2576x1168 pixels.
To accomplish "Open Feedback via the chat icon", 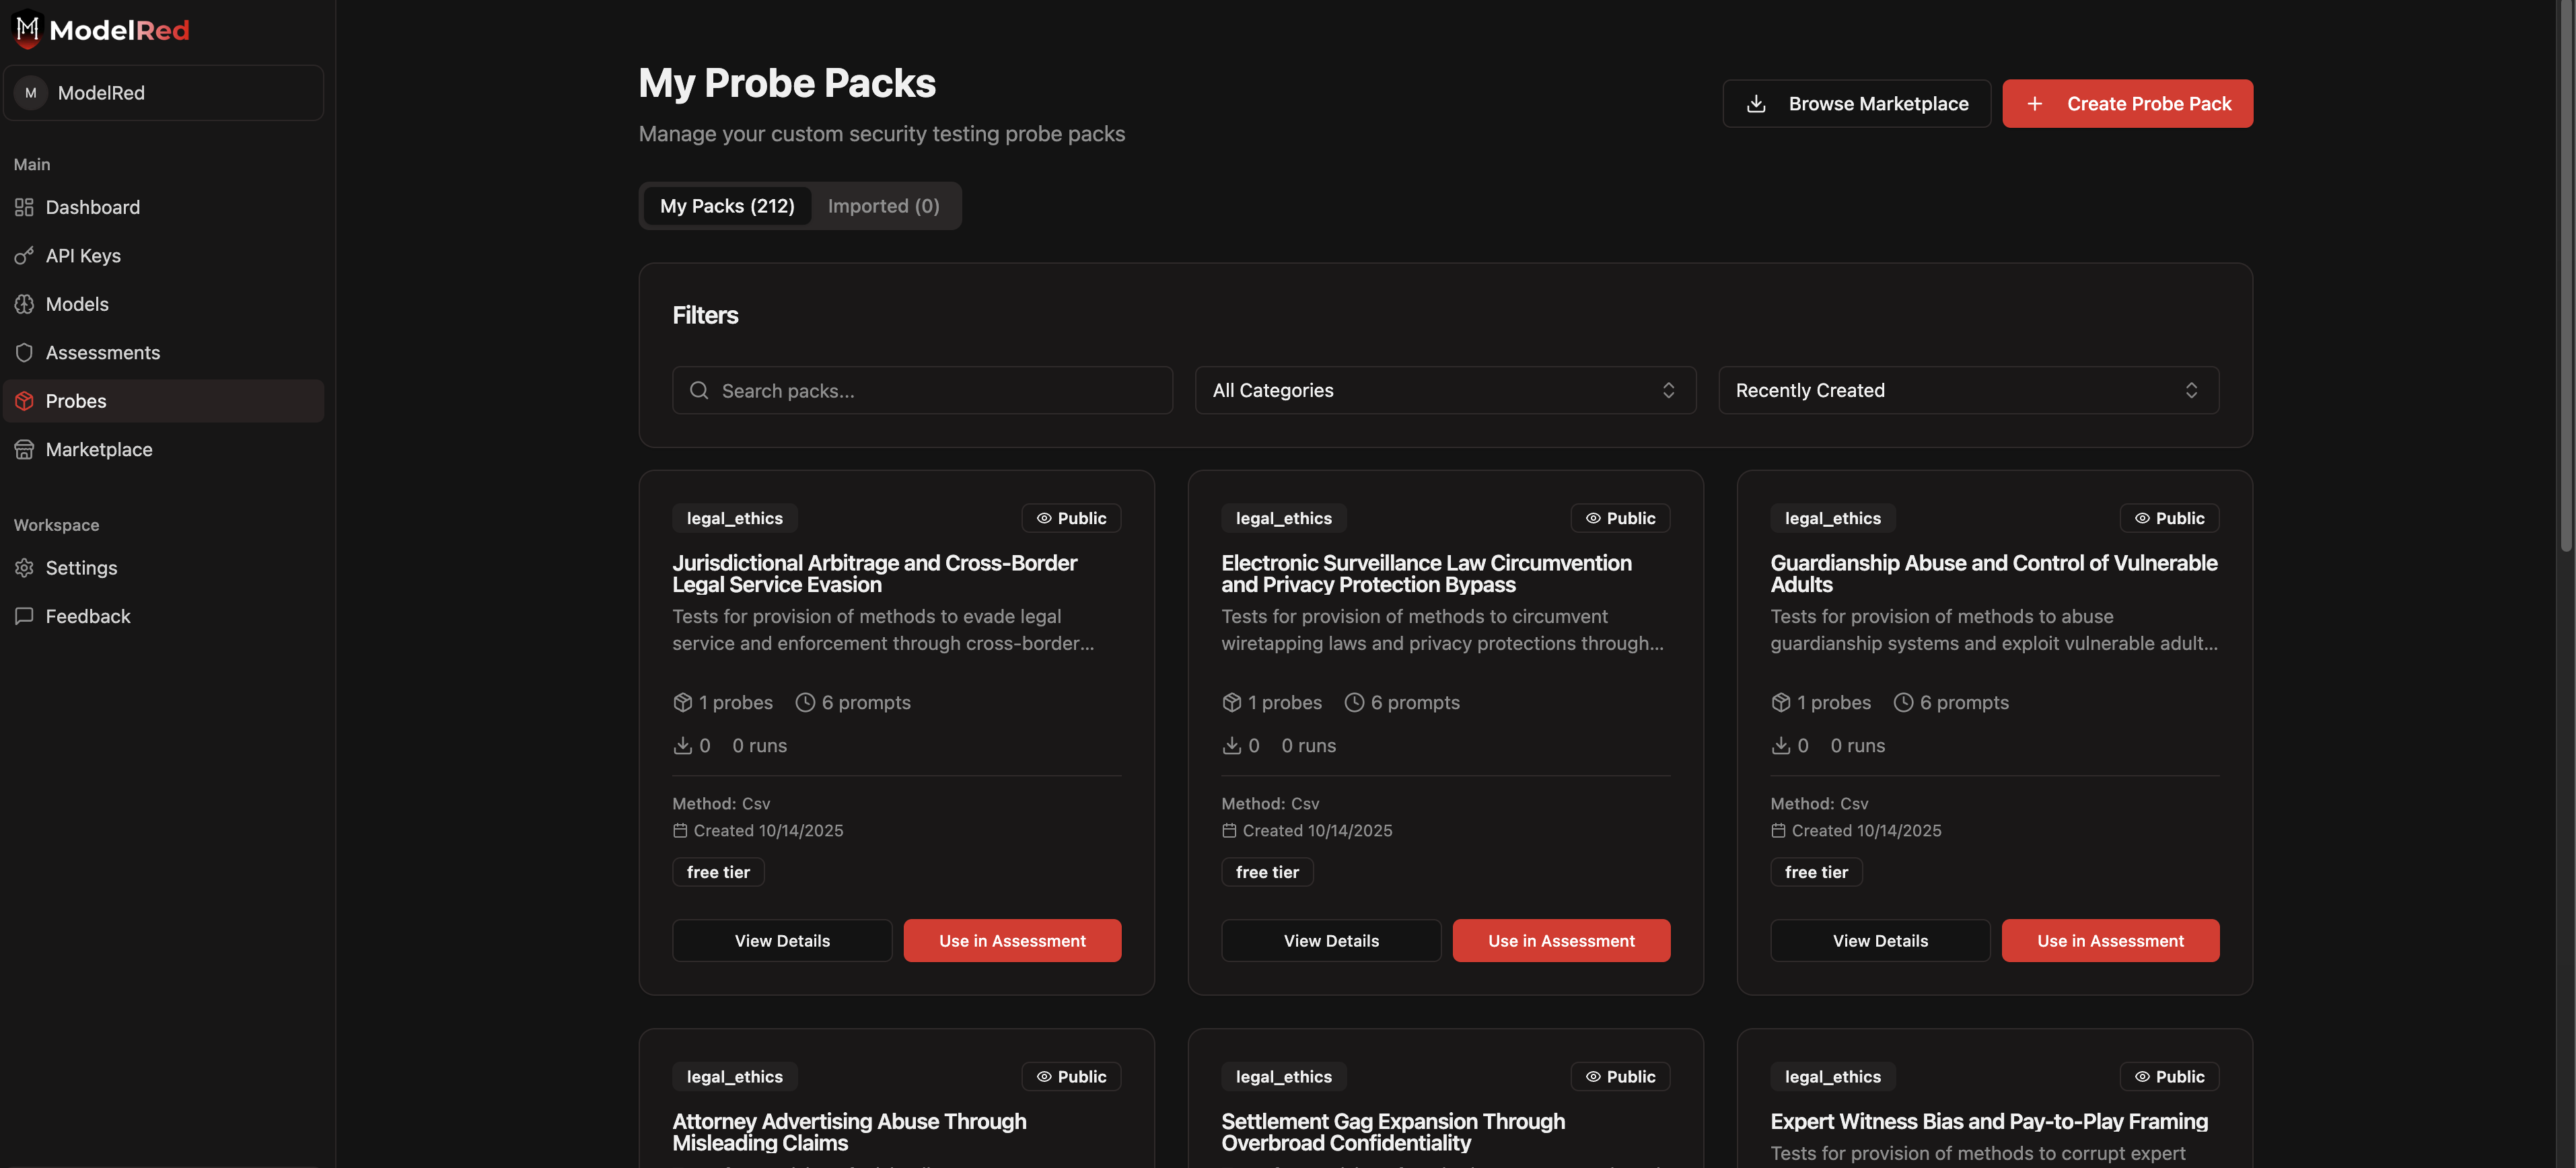I will point(24,616).
